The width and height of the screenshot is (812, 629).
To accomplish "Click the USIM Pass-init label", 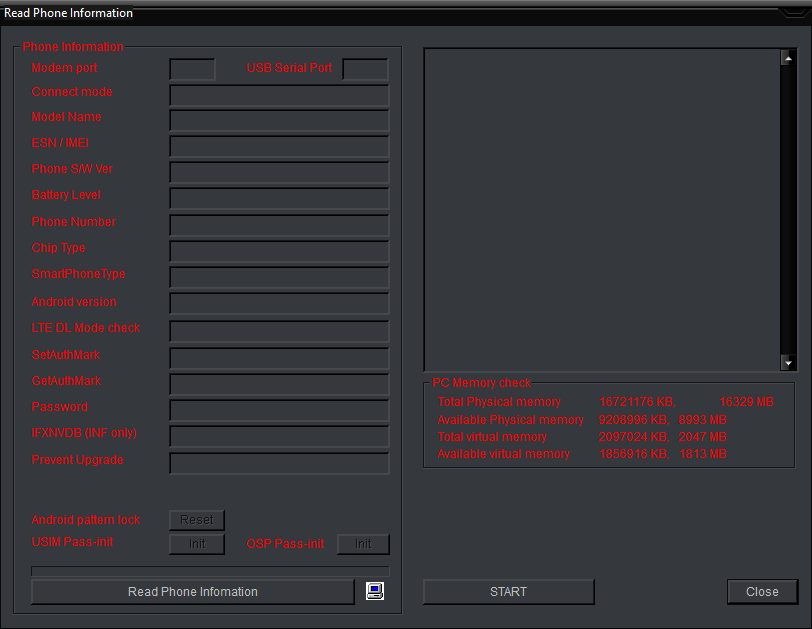I will coord(72,542).
